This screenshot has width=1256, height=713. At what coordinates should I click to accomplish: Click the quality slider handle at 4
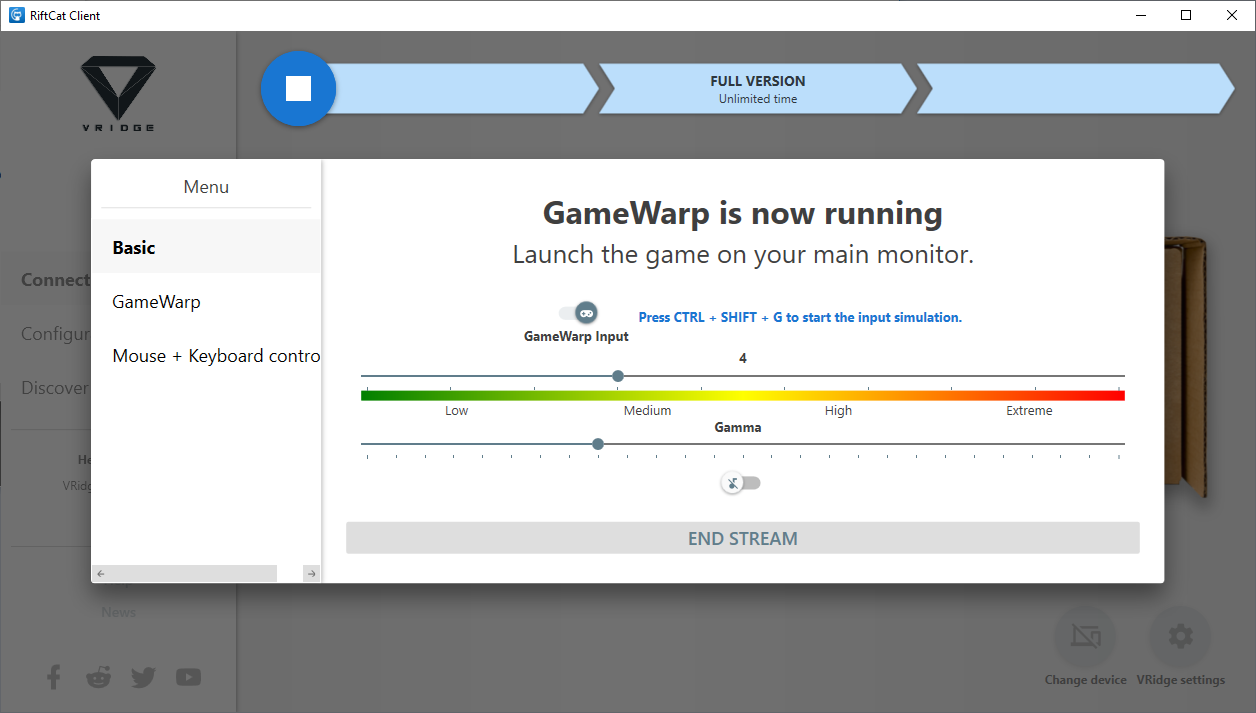coord(618,376)
